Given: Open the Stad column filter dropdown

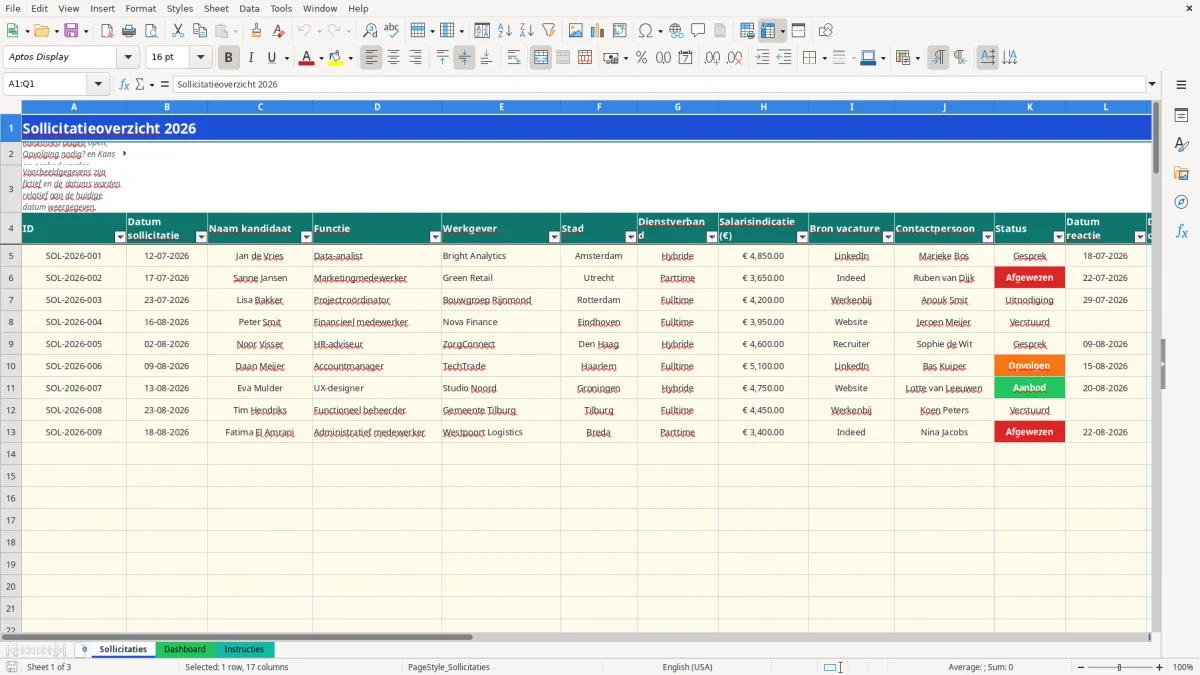Looking at the screenshot, I should click(630, 237).
